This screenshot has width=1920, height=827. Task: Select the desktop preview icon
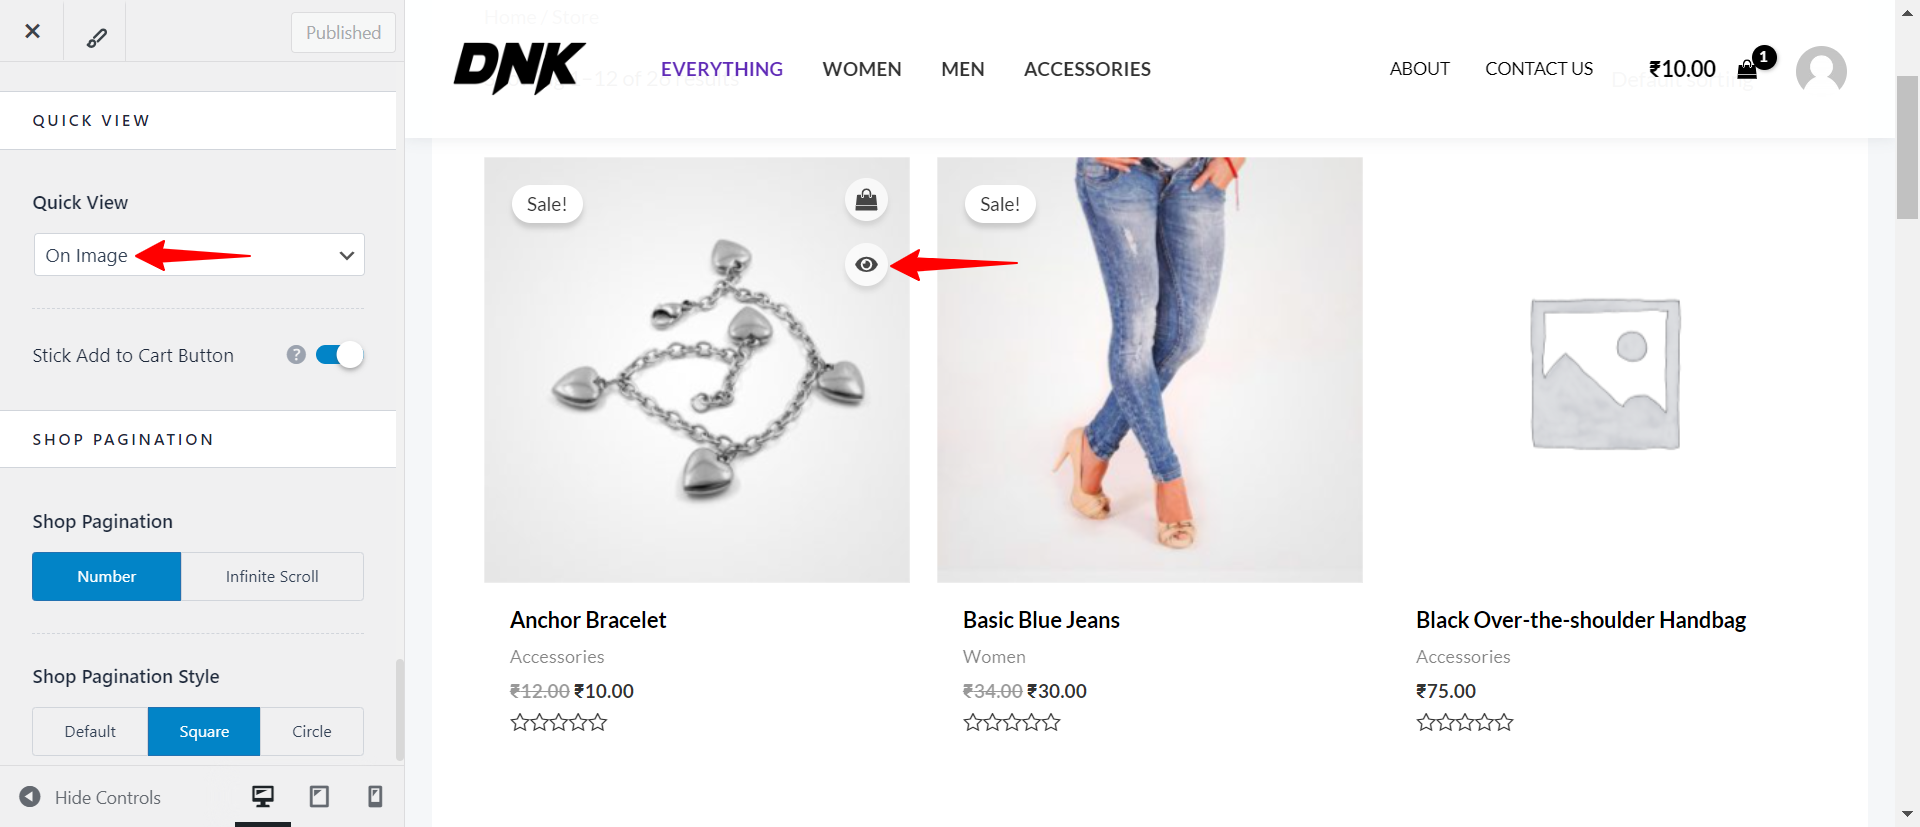coord(262,794)
